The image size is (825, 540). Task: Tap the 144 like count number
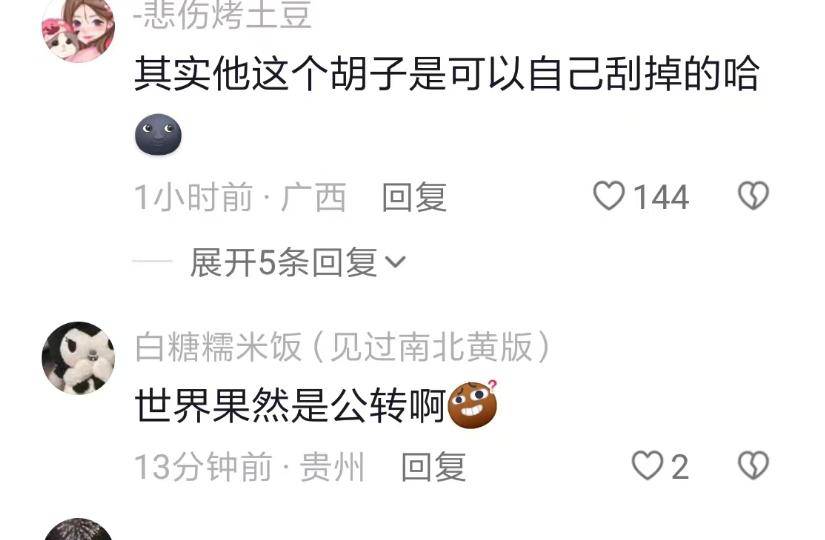click(661, 197)
